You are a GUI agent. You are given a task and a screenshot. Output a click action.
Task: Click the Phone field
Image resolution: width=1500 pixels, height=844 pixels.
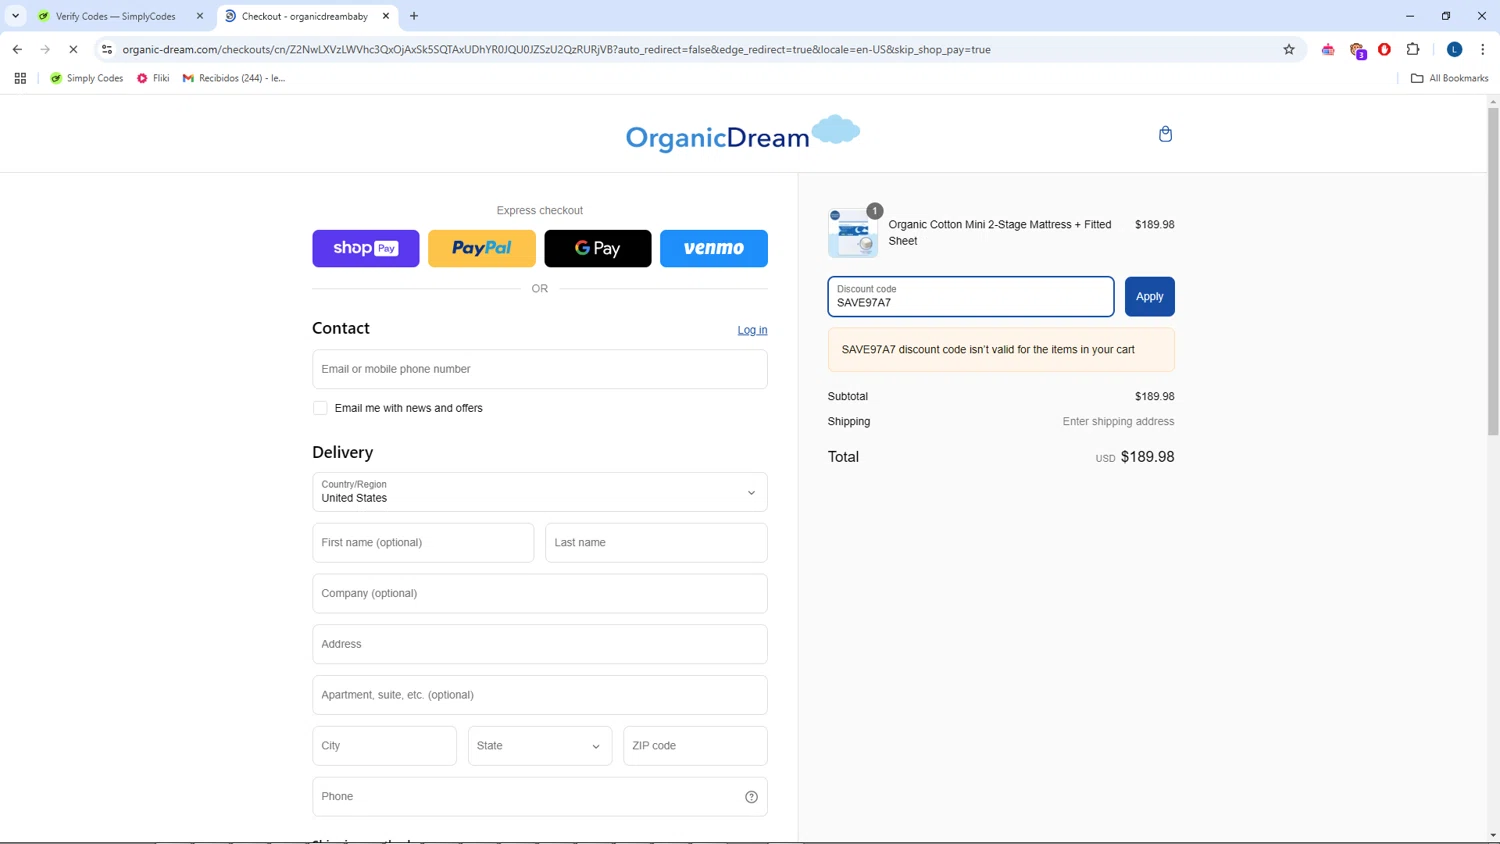540,797
